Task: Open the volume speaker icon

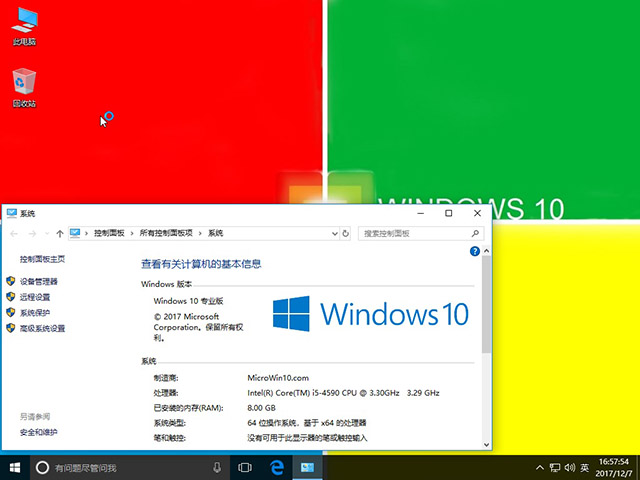Action: [x=569, y=468]
